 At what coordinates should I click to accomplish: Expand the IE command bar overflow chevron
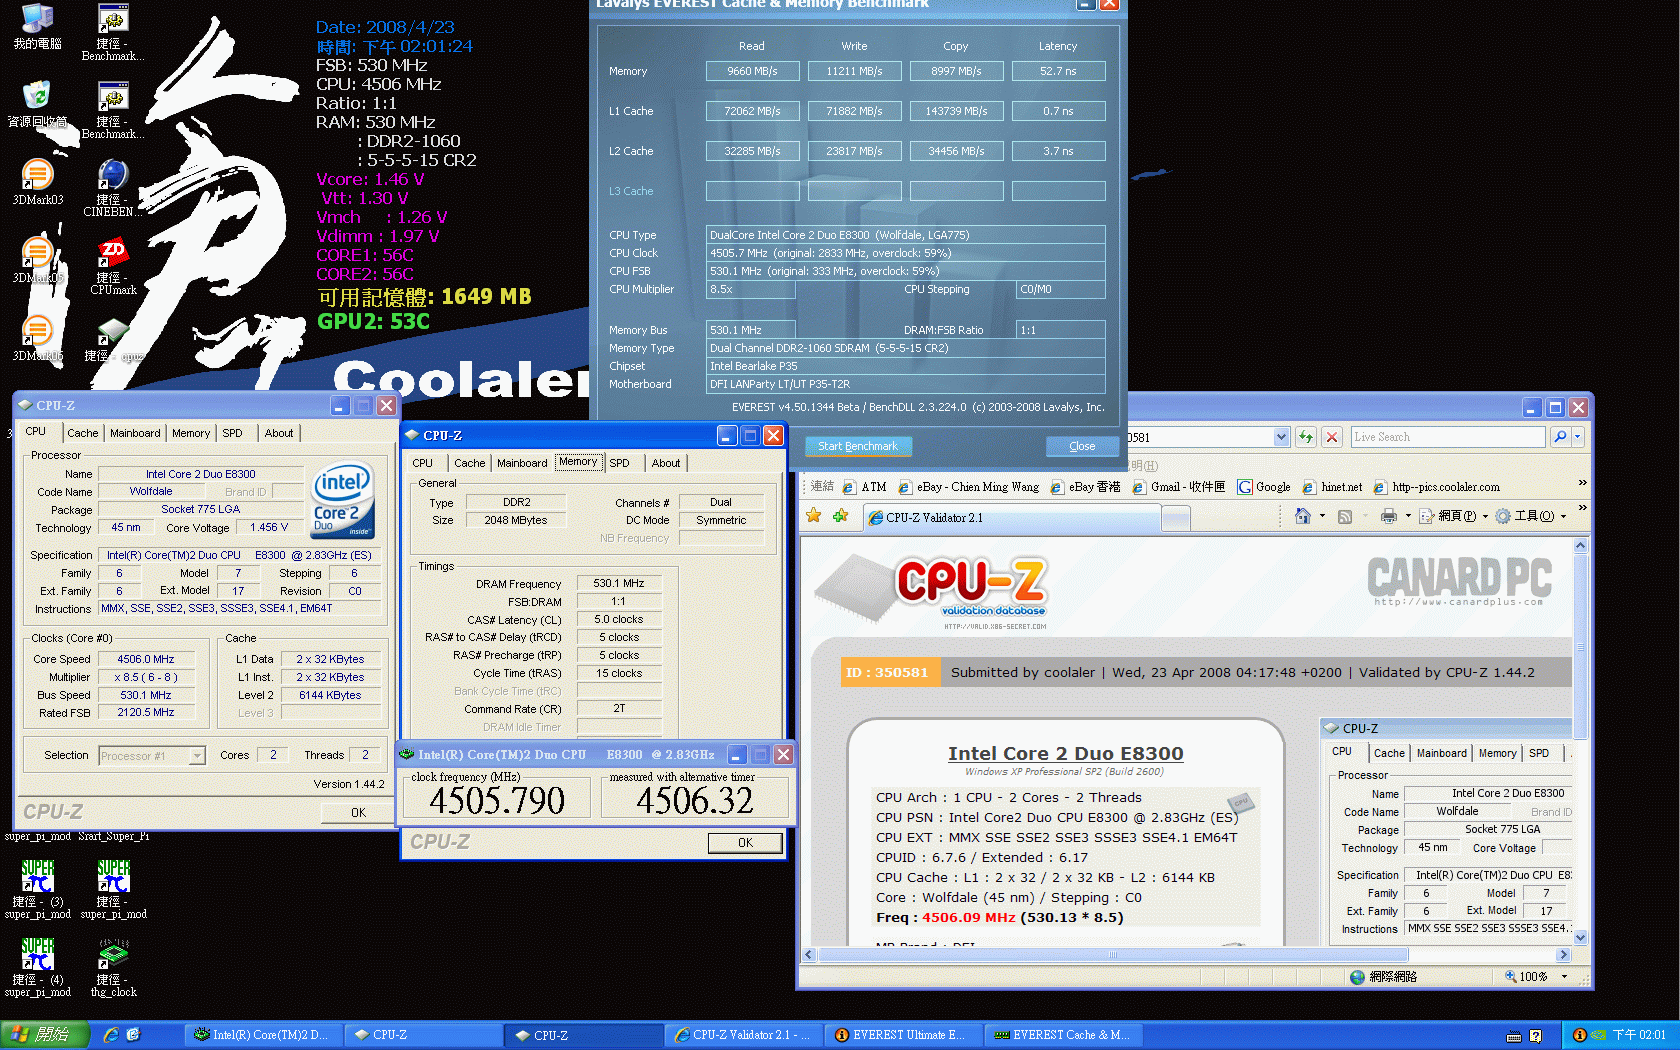[x=1582, y=509]
